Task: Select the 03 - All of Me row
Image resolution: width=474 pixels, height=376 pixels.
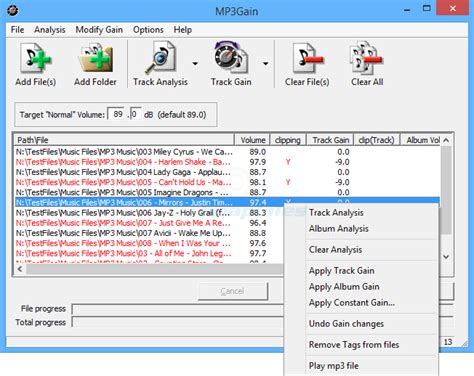Action: (x=149, y=253)
